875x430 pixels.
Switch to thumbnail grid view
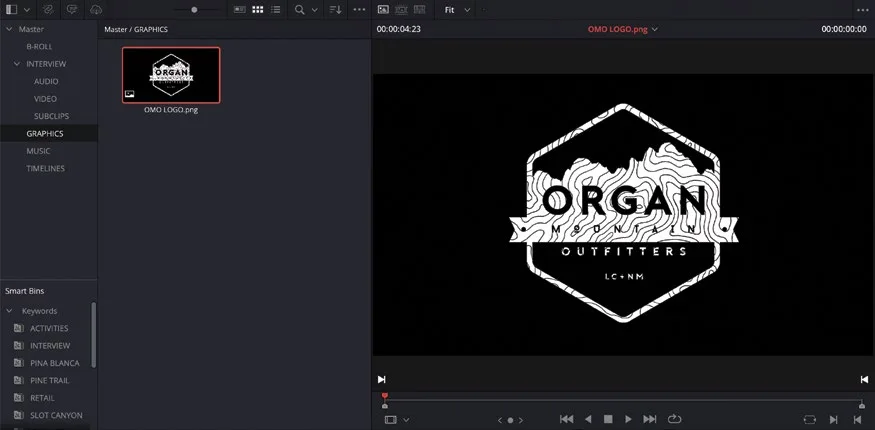tap(257, 9)
